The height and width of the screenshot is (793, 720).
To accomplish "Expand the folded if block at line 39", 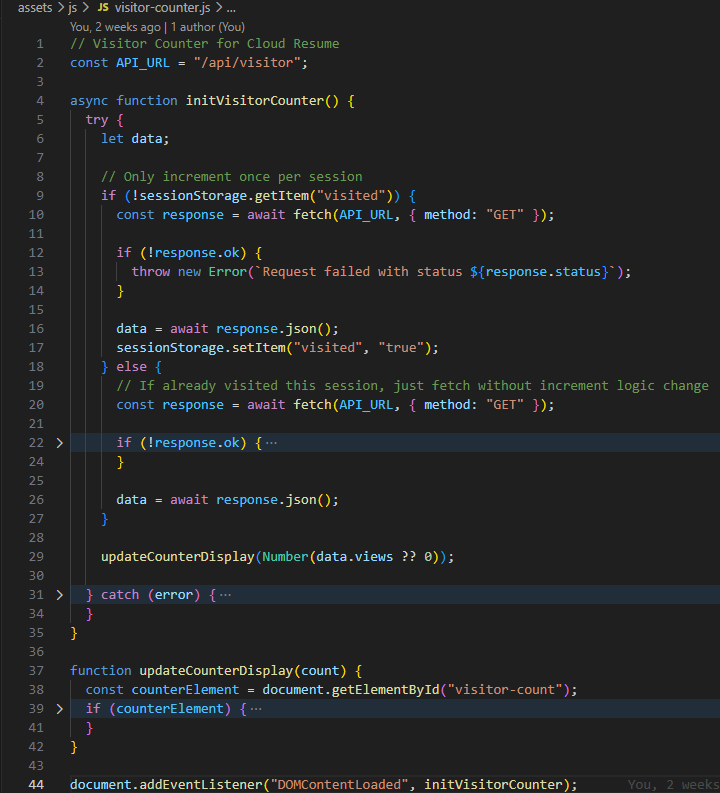I will (60, 709).
